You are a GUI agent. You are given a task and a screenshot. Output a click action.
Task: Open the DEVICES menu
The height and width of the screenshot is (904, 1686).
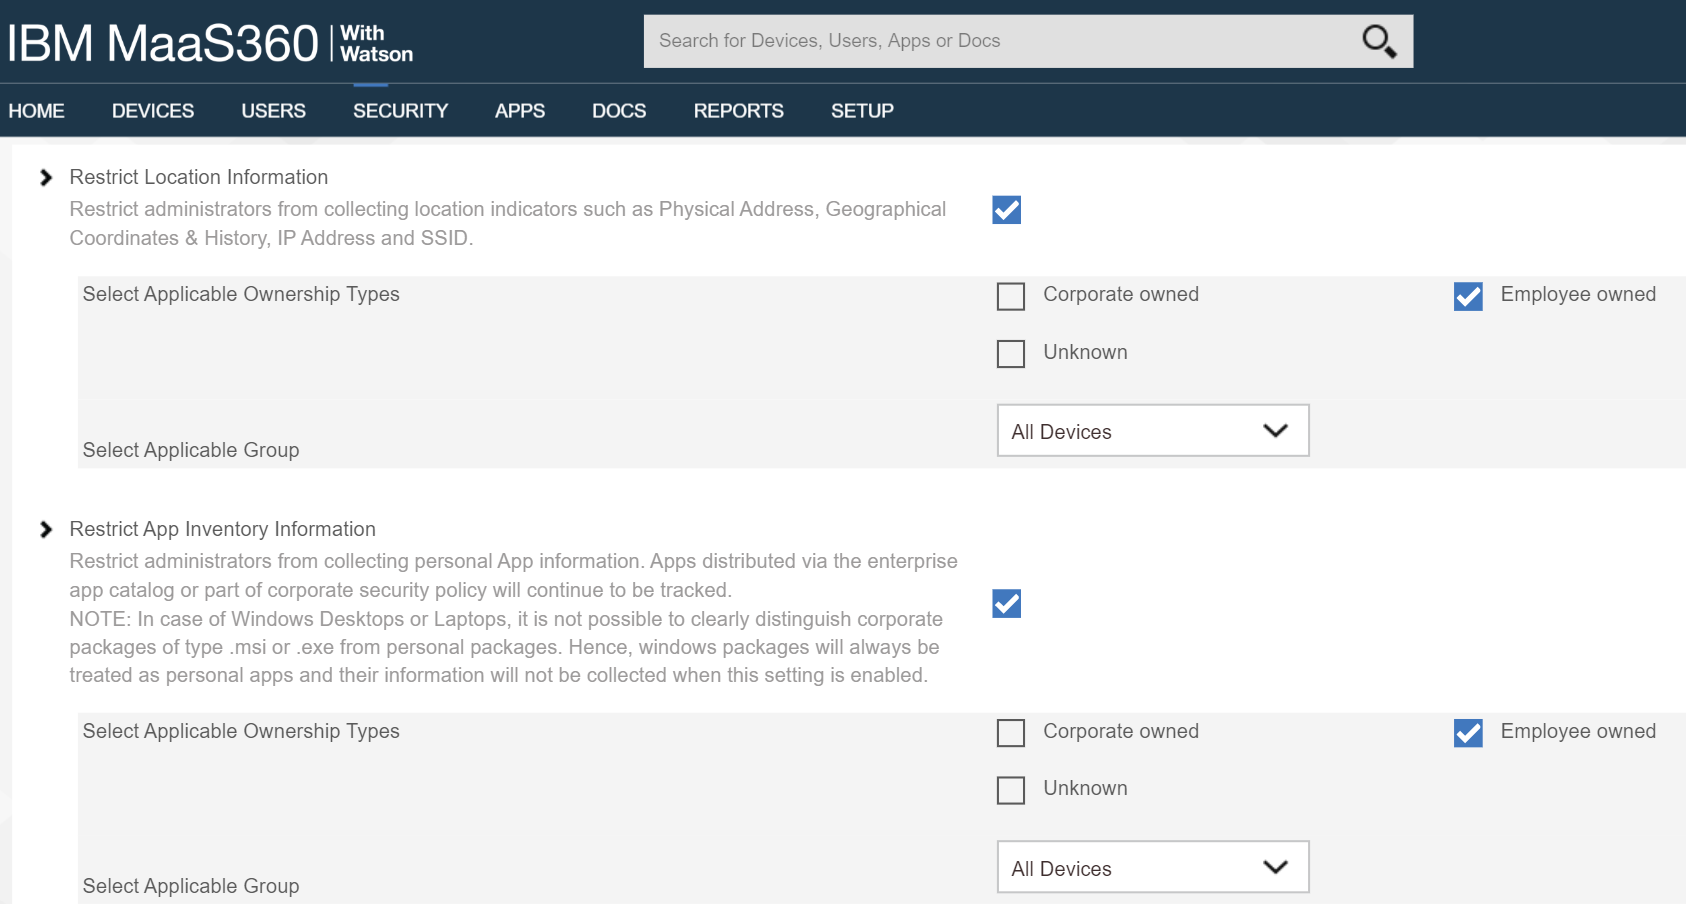point(153,111)
